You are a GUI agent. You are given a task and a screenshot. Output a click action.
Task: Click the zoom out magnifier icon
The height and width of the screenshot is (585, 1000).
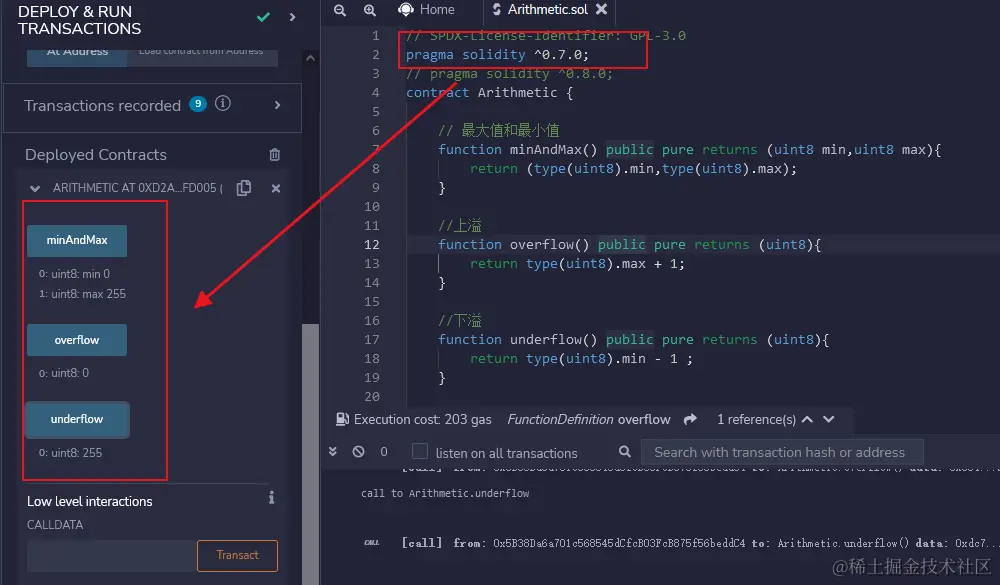pyautogui.click(x=340, y=10)
